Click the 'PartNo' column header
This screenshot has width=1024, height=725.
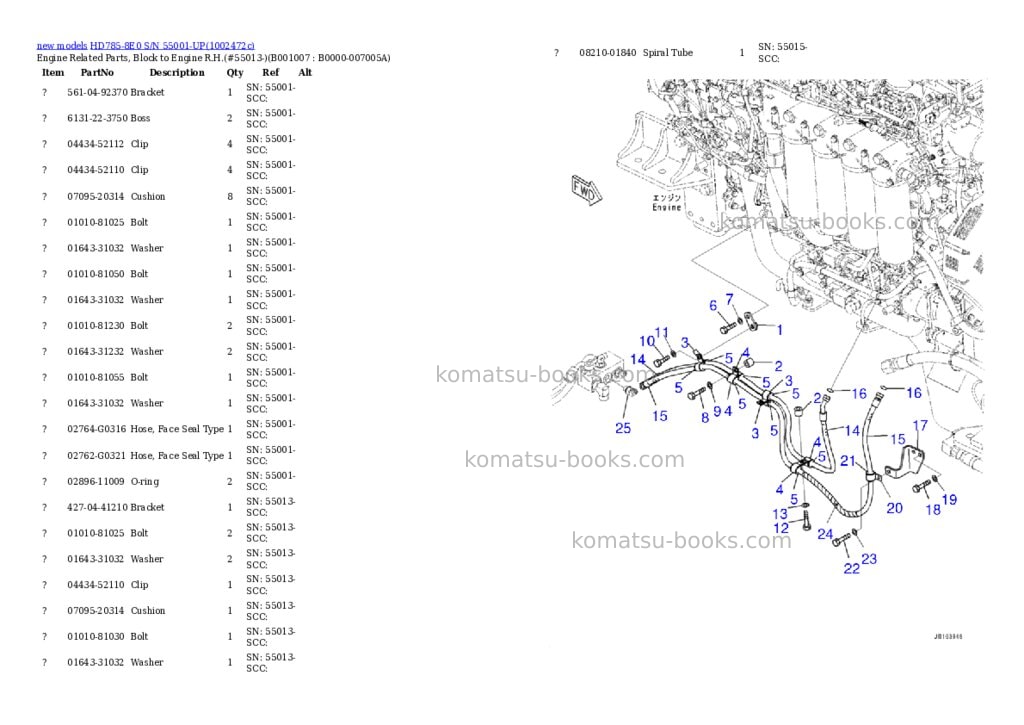(x=97, y=72)
